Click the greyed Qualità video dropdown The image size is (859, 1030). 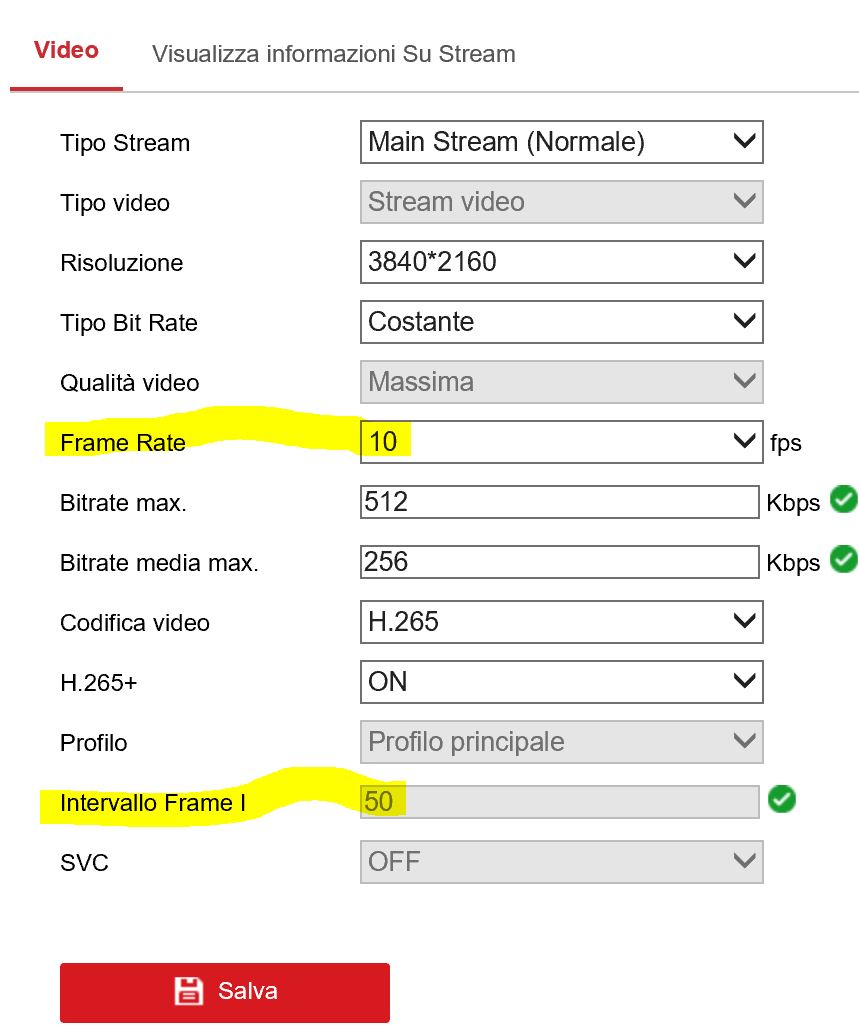[x=561, y=382]
